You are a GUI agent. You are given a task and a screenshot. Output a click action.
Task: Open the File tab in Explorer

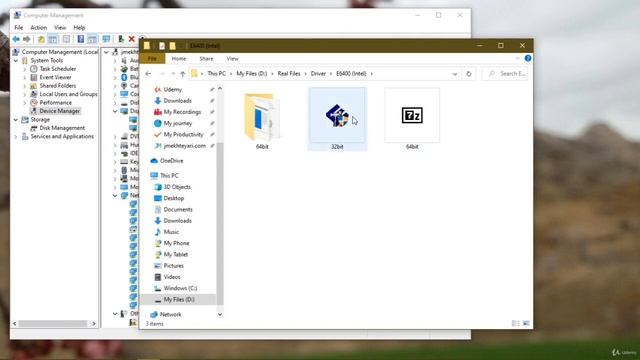[152, 59]
